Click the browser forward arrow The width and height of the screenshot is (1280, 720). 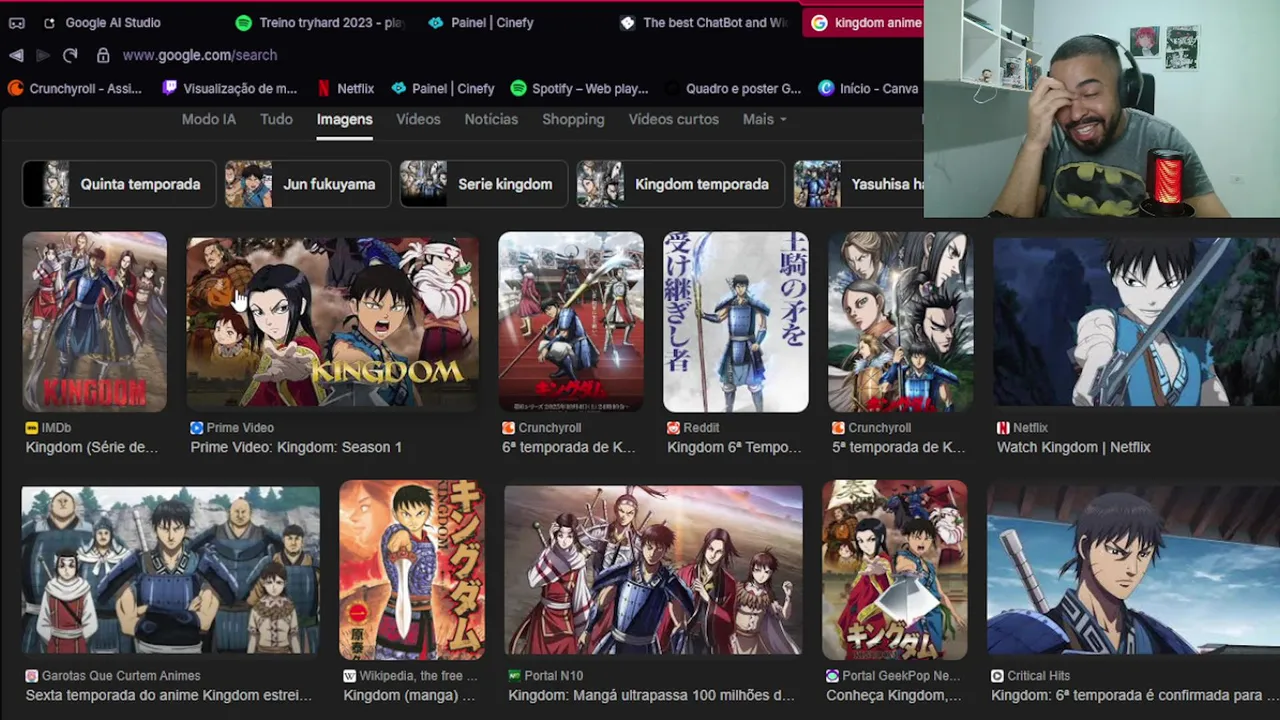42,55
